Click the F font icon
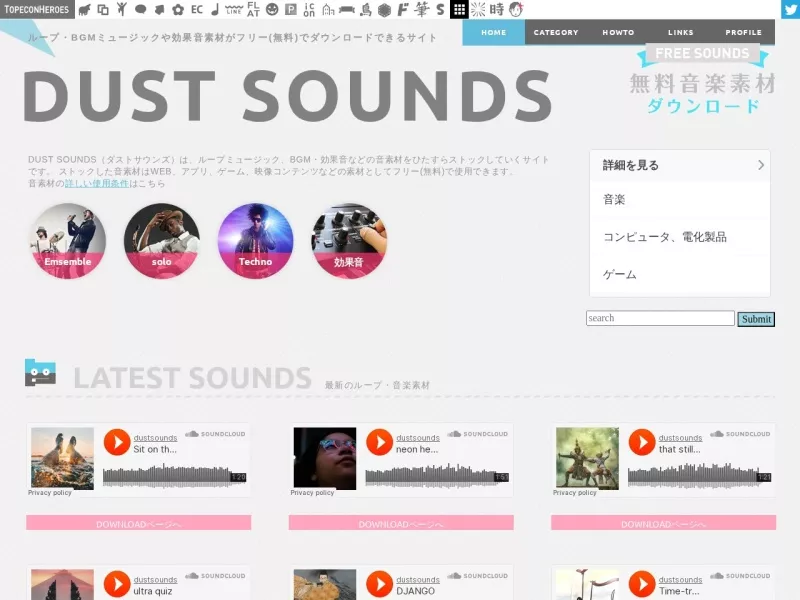 (403, 9)
